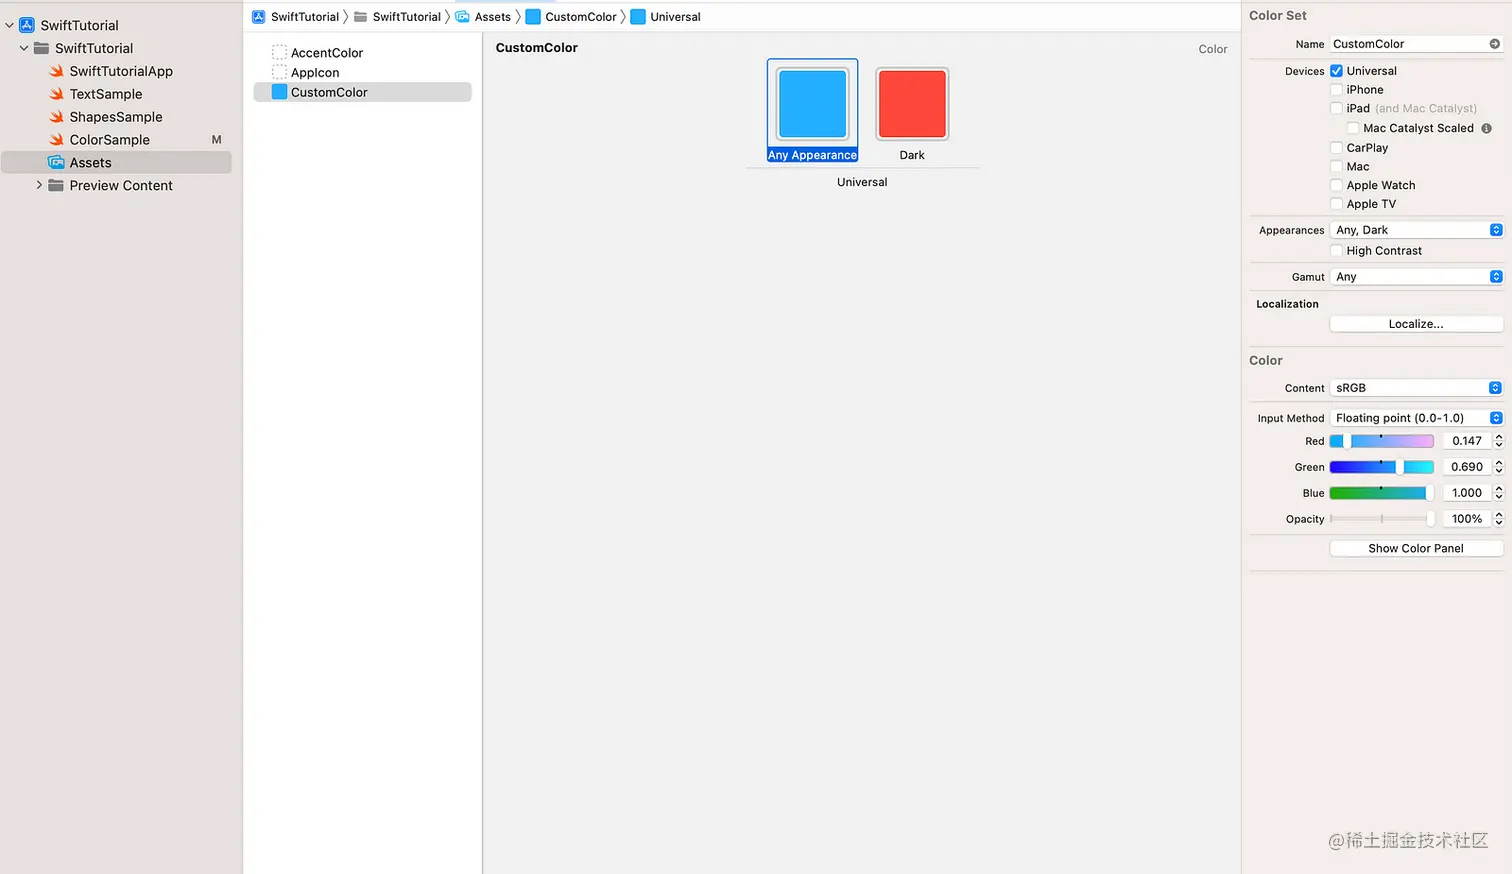Open the Appearances dropdown

(x=1417, y=230)
